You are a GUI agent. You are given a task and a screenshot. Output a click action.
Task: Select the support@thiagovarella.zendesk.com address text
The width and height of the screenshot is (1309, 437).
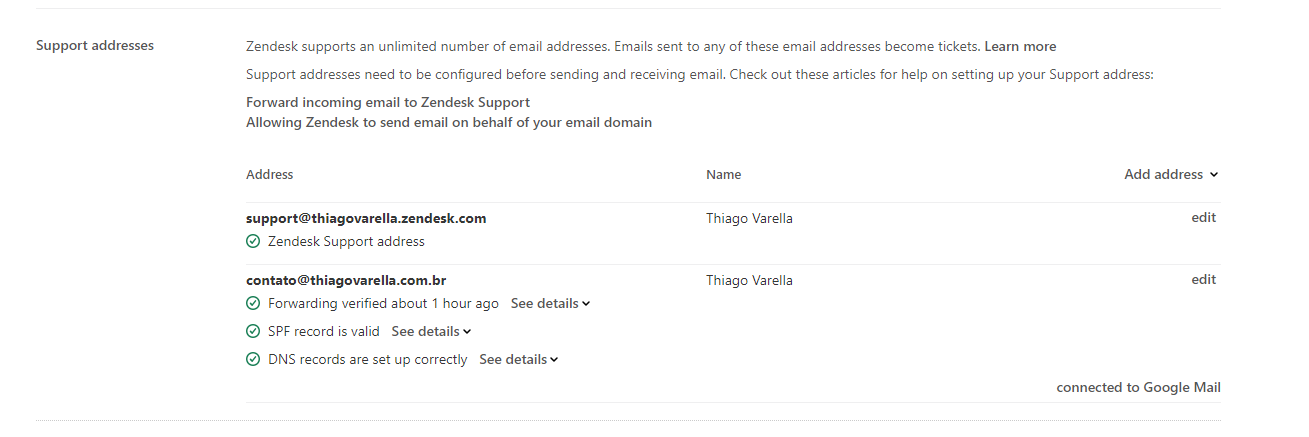(366, 218)
